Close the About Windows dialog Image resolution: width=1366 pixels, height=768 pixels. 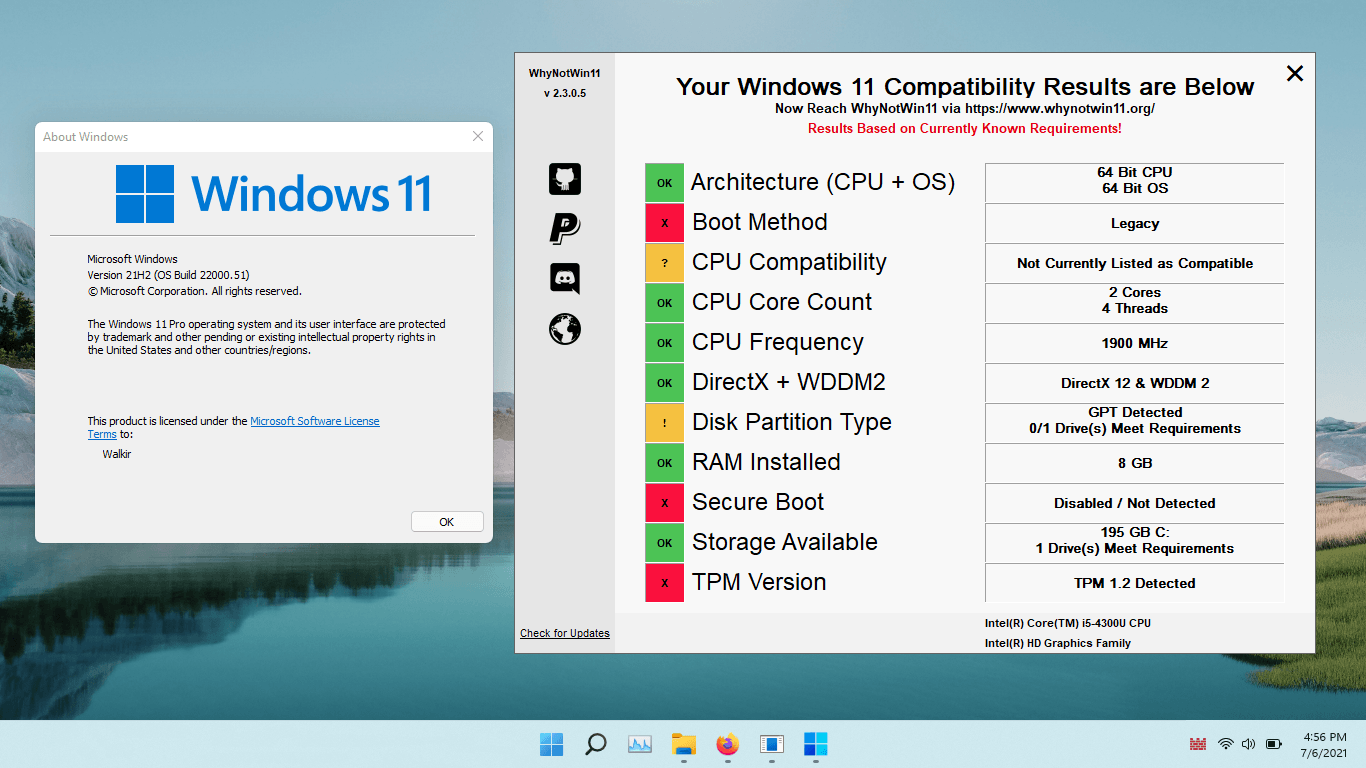[478, 136]
